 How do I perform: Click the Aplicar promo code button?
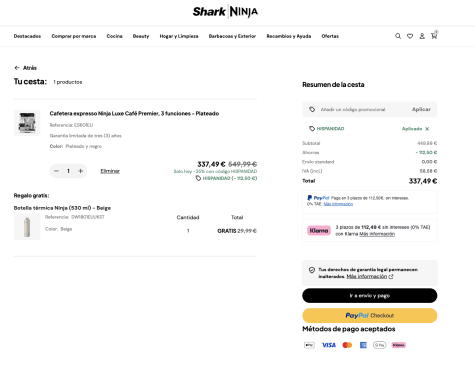click(421, 109)
